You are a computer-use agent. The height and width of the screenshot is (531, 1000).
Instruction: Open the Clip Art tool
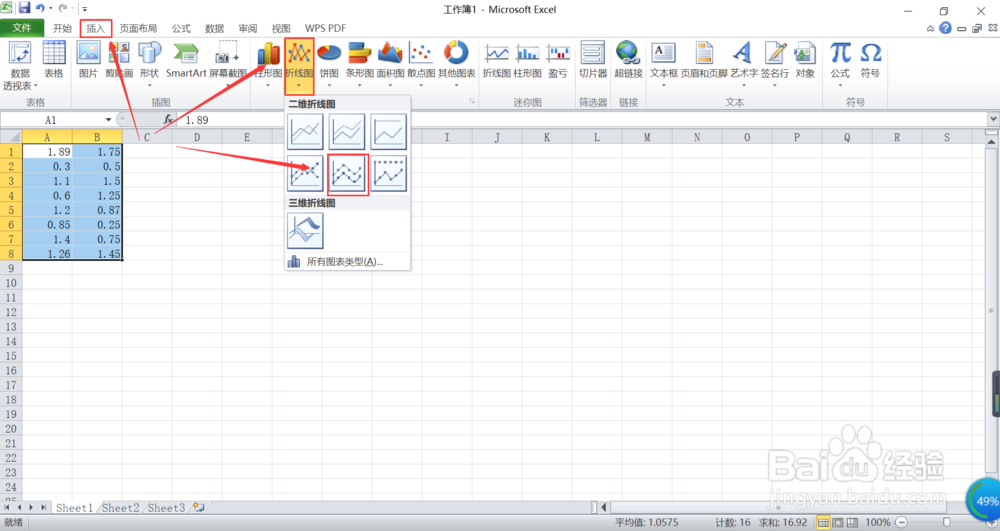tap(119, 61)
